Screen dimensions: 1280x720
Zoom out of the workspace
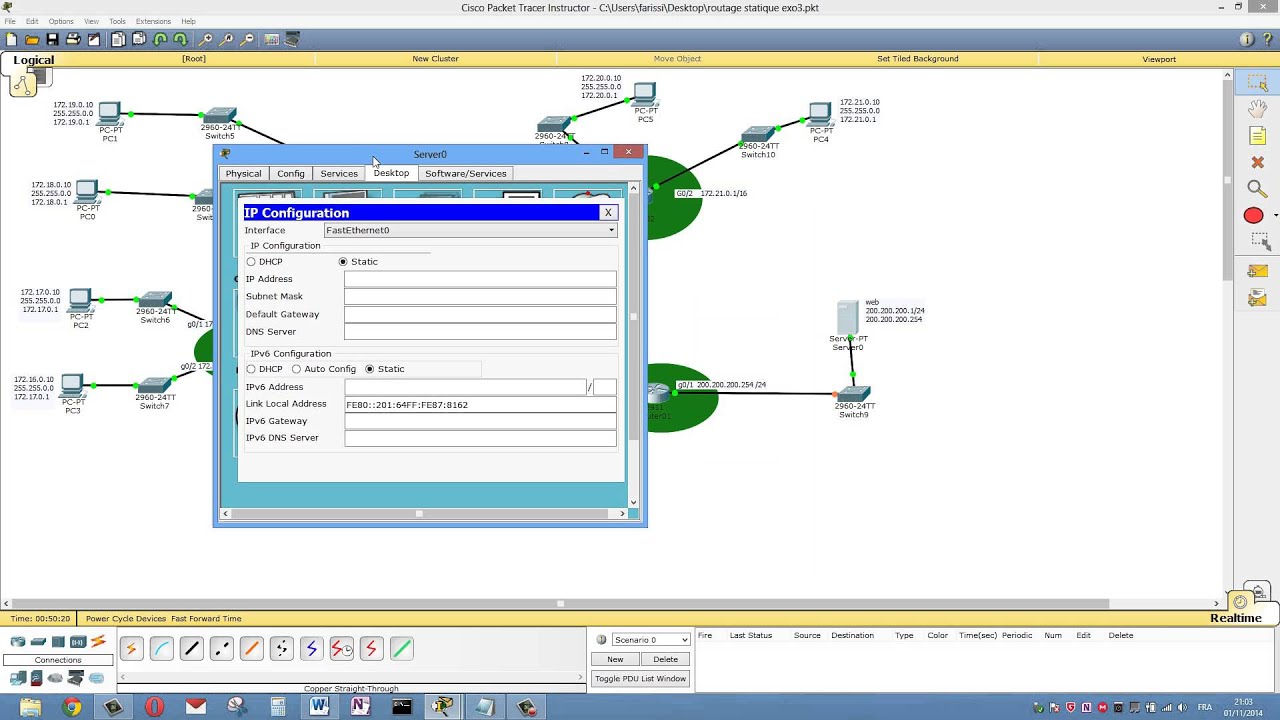click(x=248, y=39)
